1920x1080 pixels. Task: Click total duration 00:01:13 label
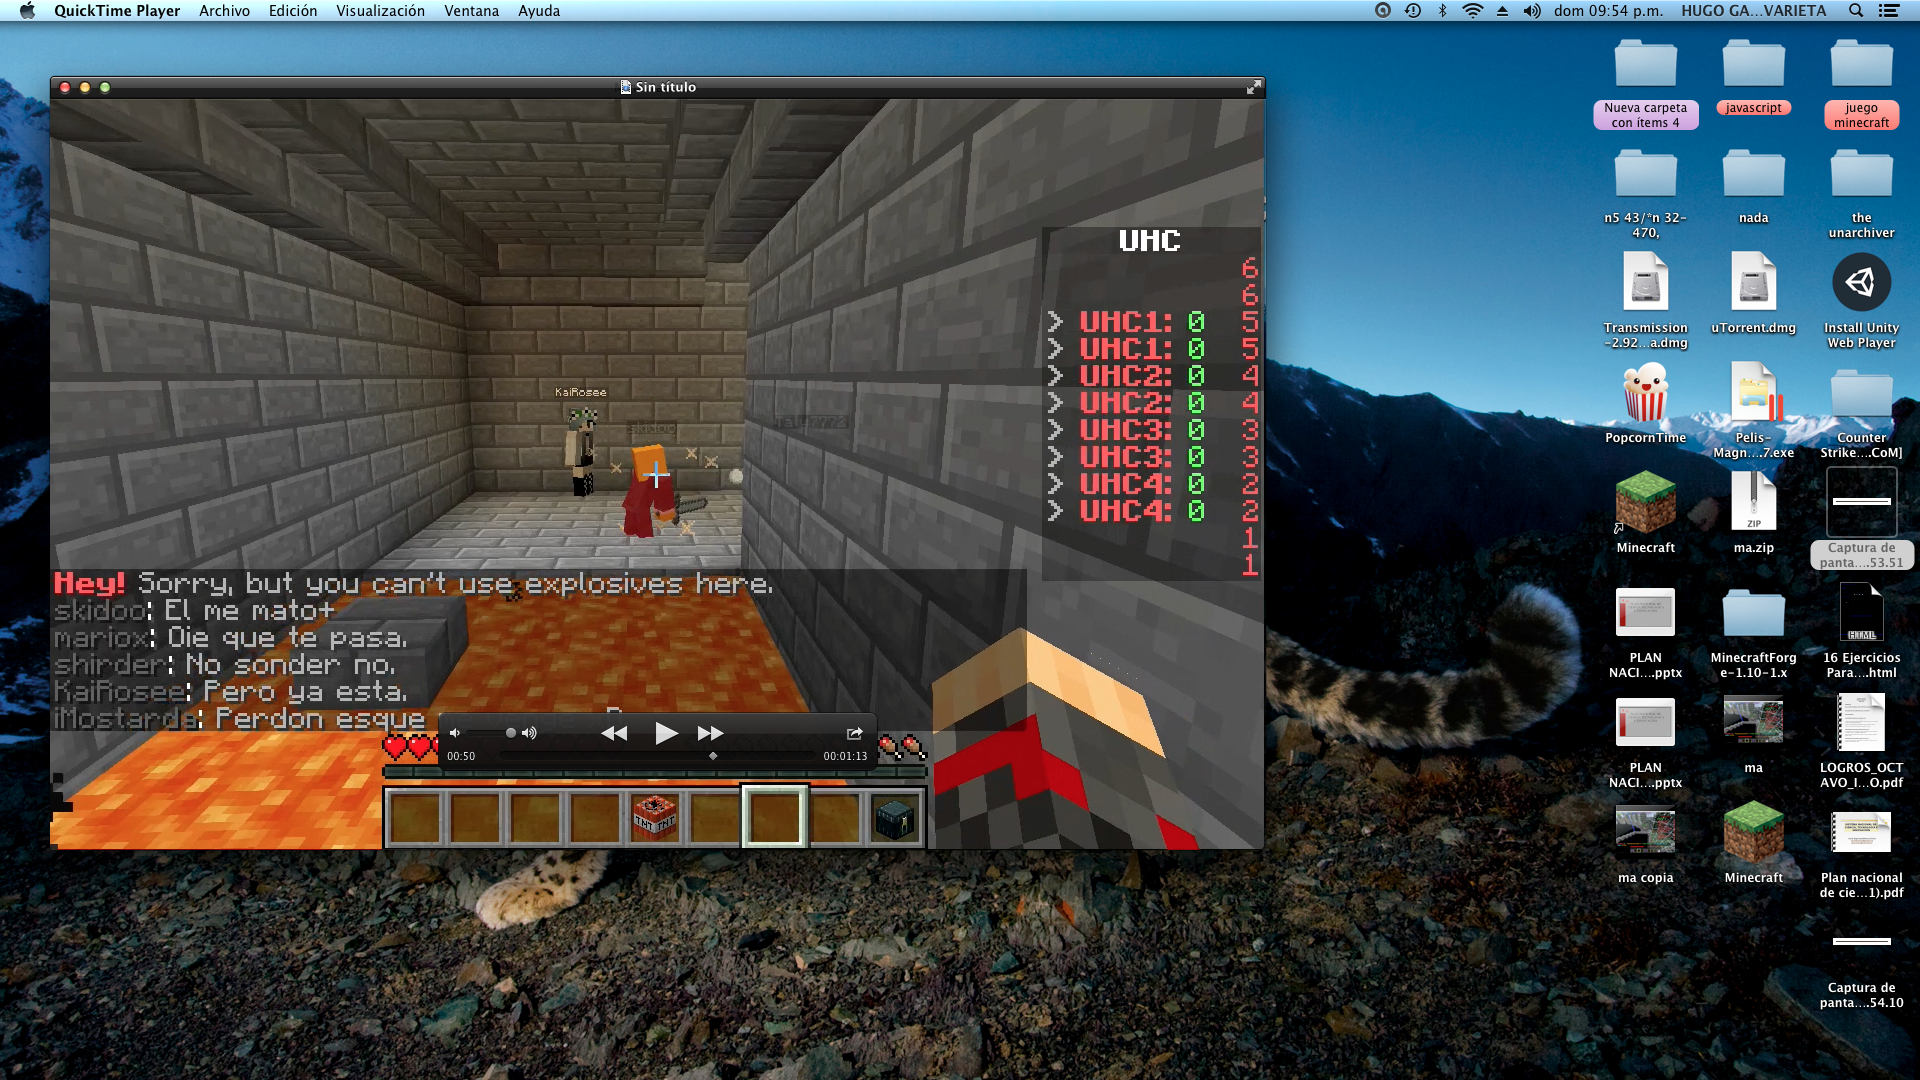tap(845, 756)
